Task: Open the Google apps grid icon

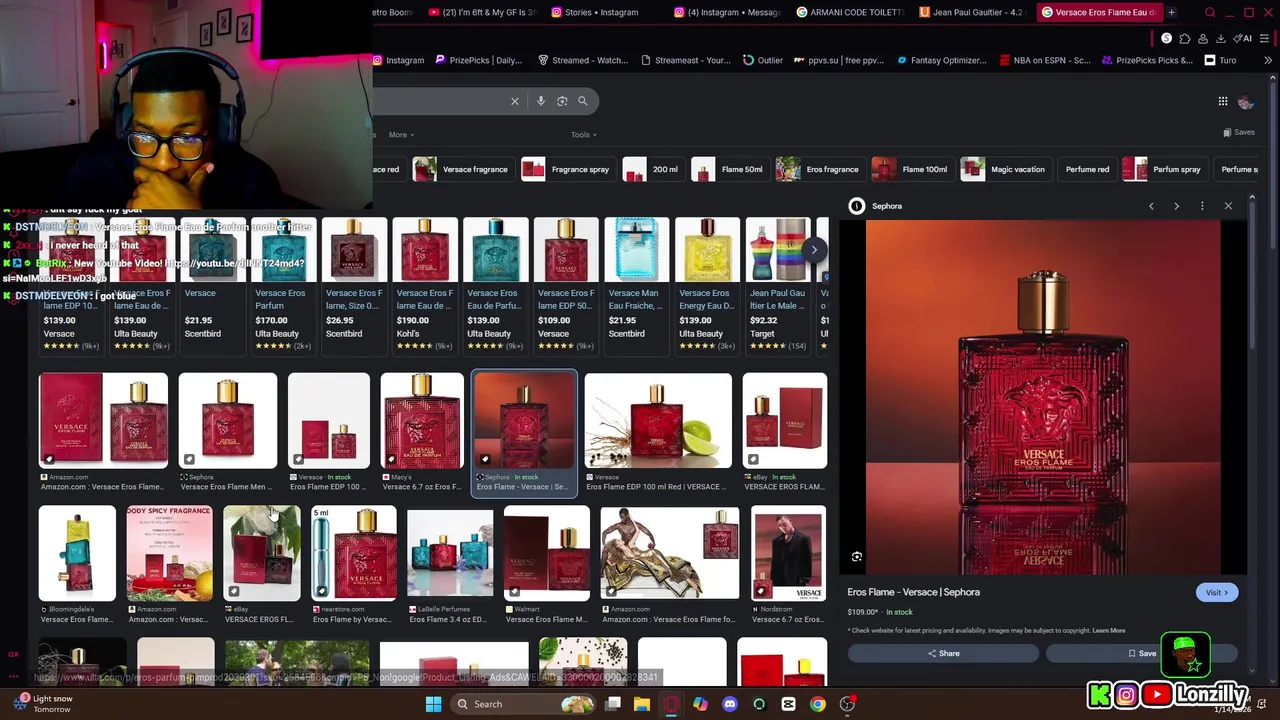Action: click(1223, 101)
